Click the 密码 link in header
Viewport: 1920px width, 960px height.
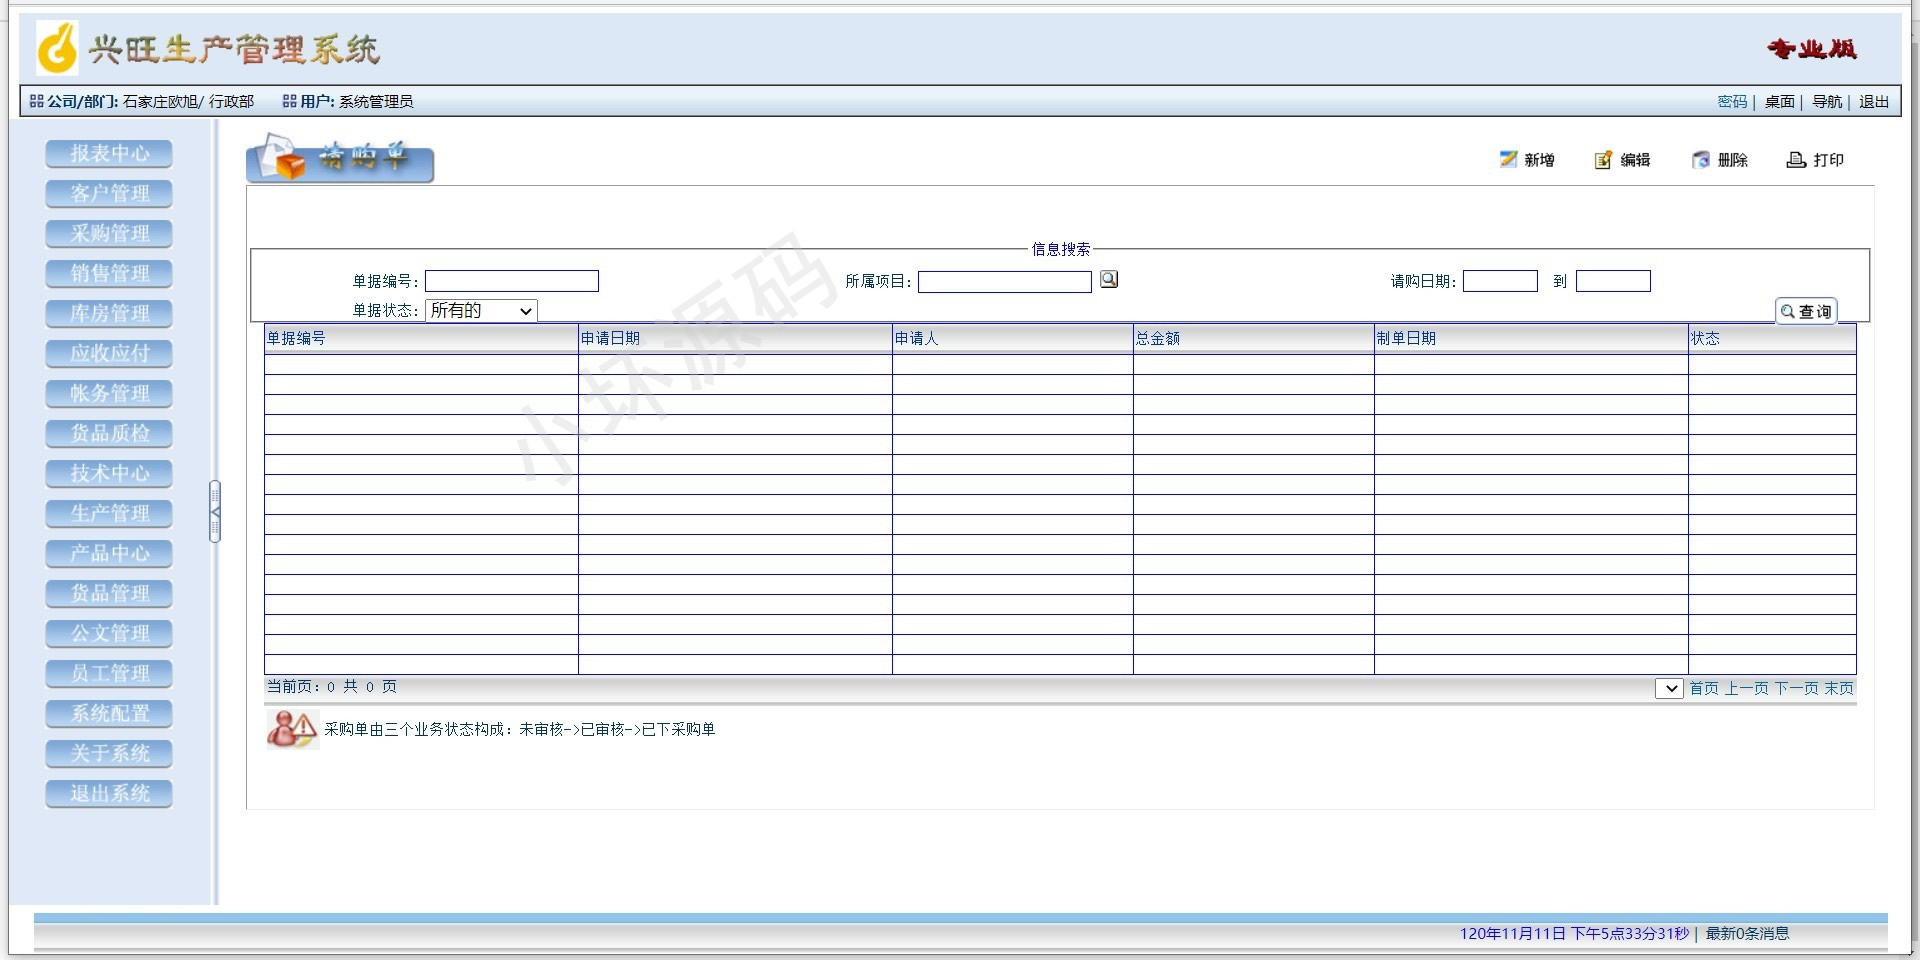coord(1732,102)
